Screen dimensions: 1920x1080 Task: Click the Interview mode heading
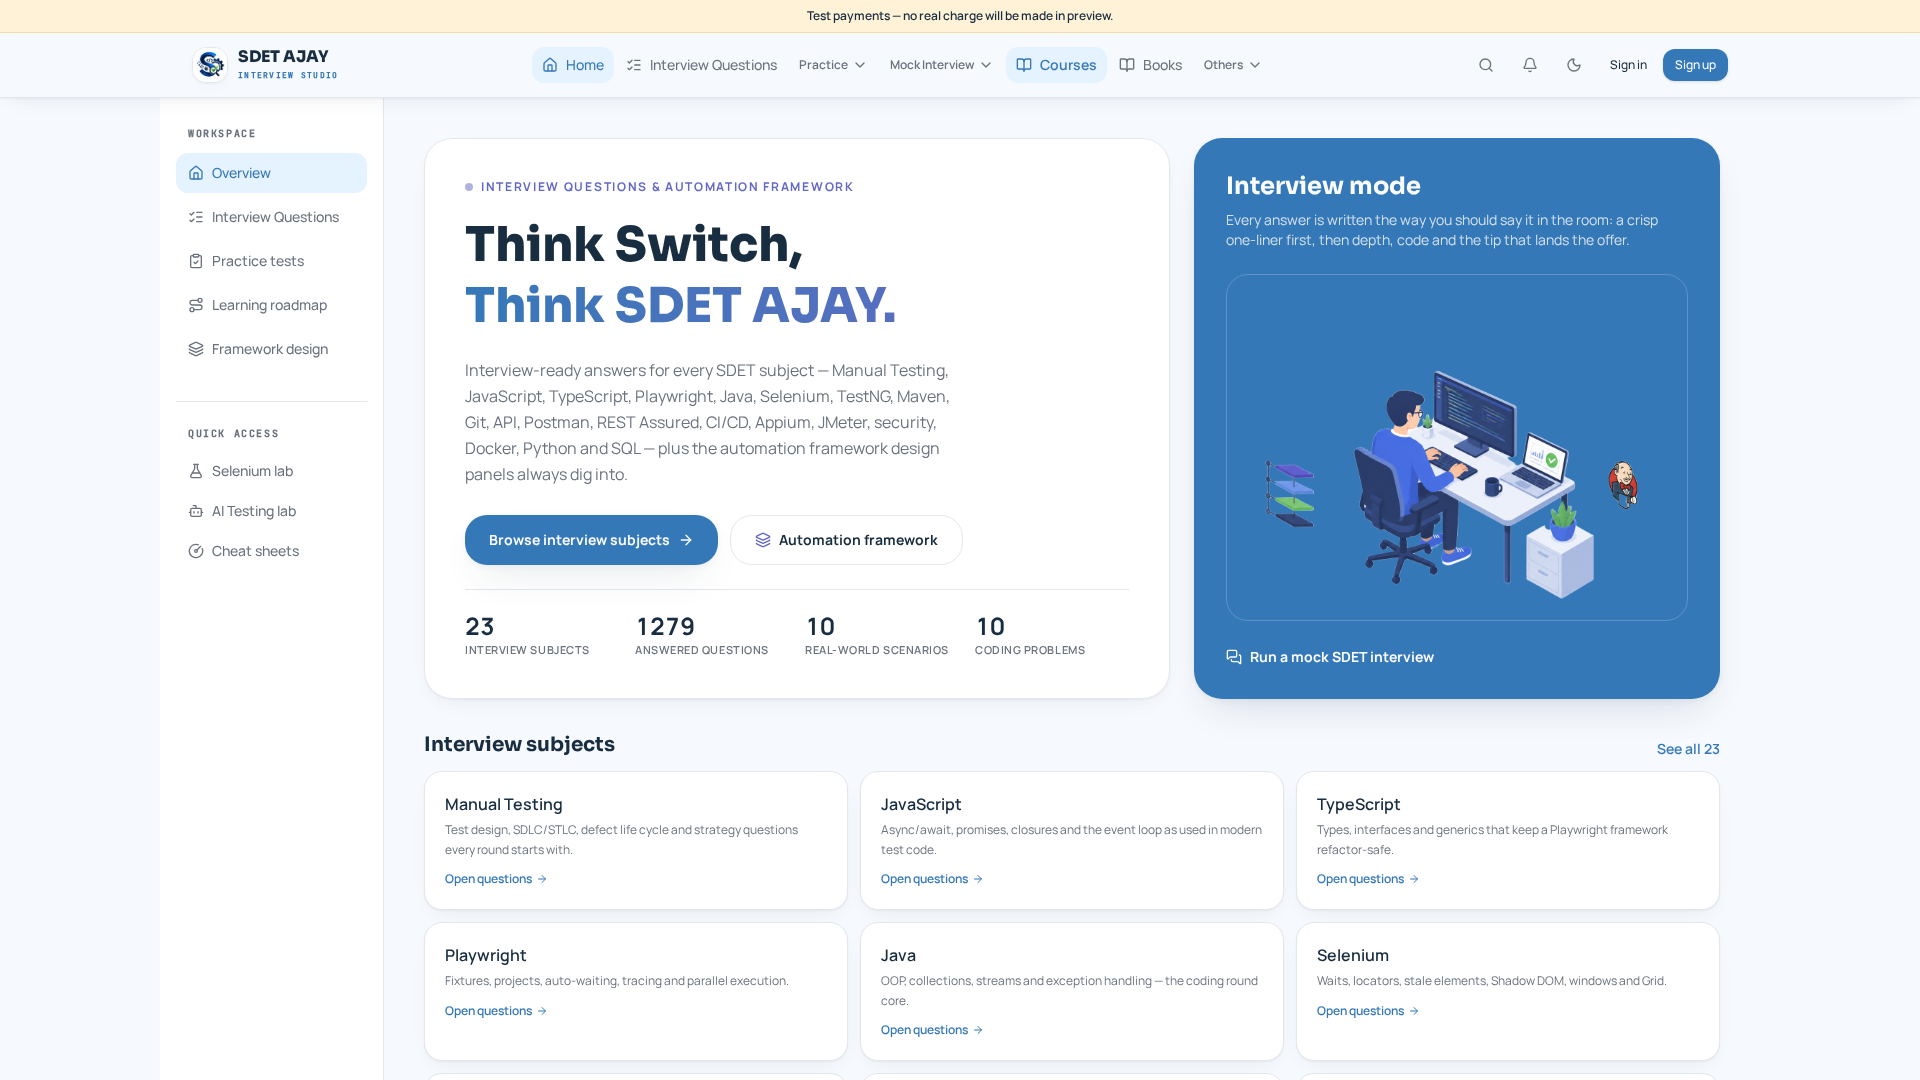coord(1323,186)
